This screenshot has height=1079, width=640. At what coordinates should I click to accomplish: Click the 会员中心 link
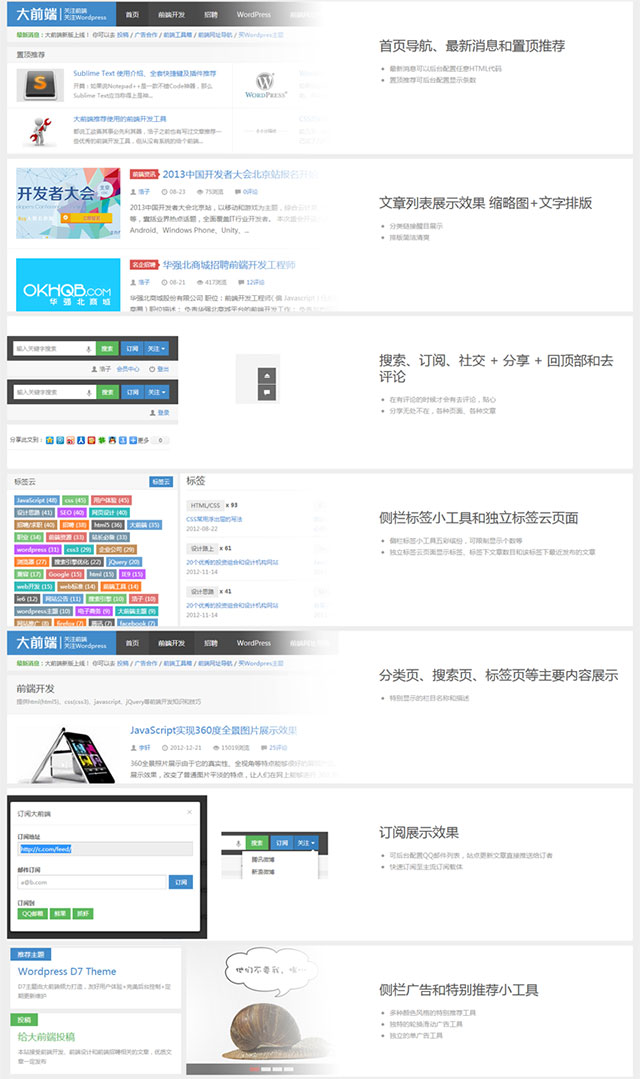pyautogui.click(x=128, y=369)
